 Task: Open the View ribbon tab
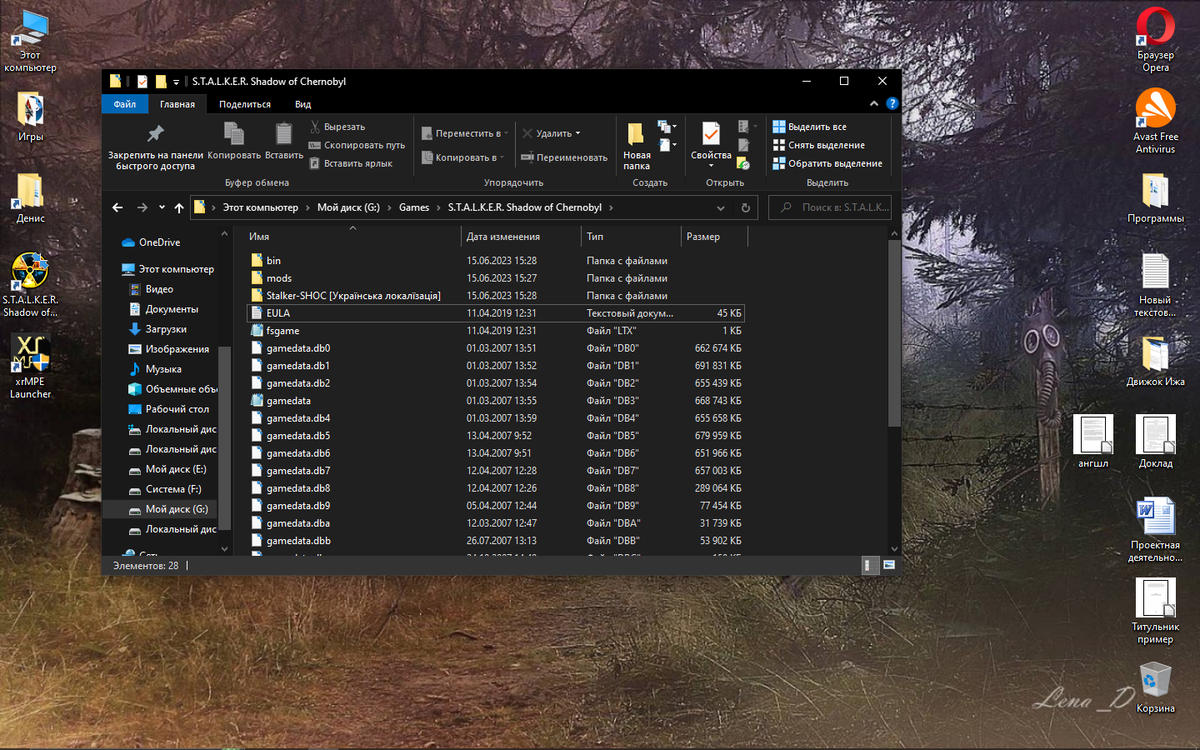(x=303, y=104)
